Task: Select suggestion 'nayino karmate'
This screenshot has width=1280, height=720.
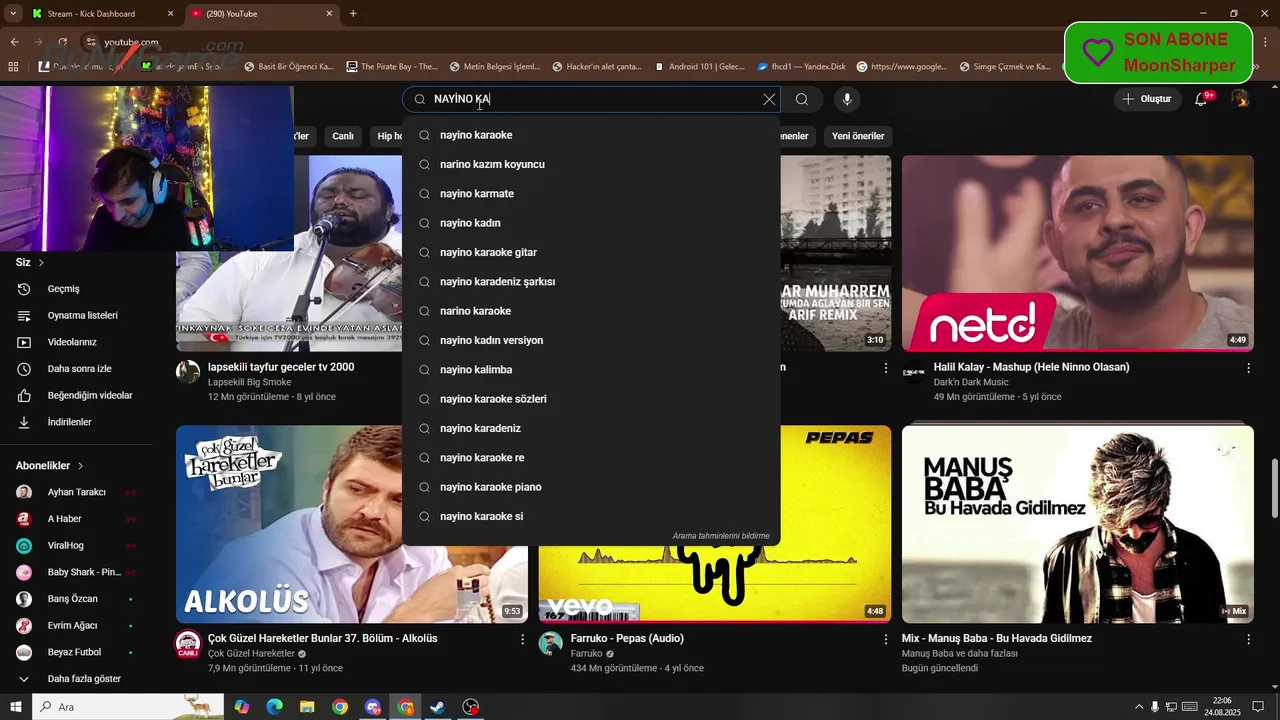Action: (591, 194)
